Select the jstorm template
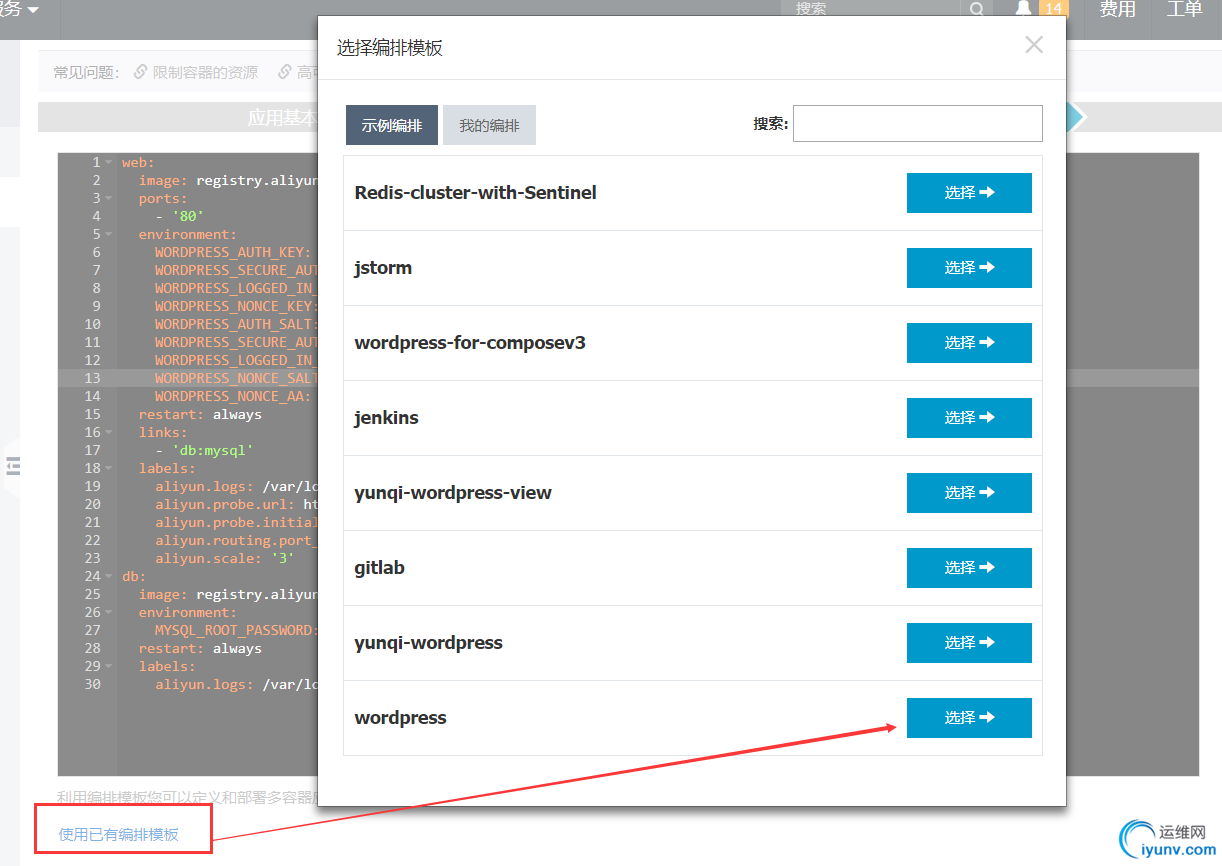 pos(969,268)
